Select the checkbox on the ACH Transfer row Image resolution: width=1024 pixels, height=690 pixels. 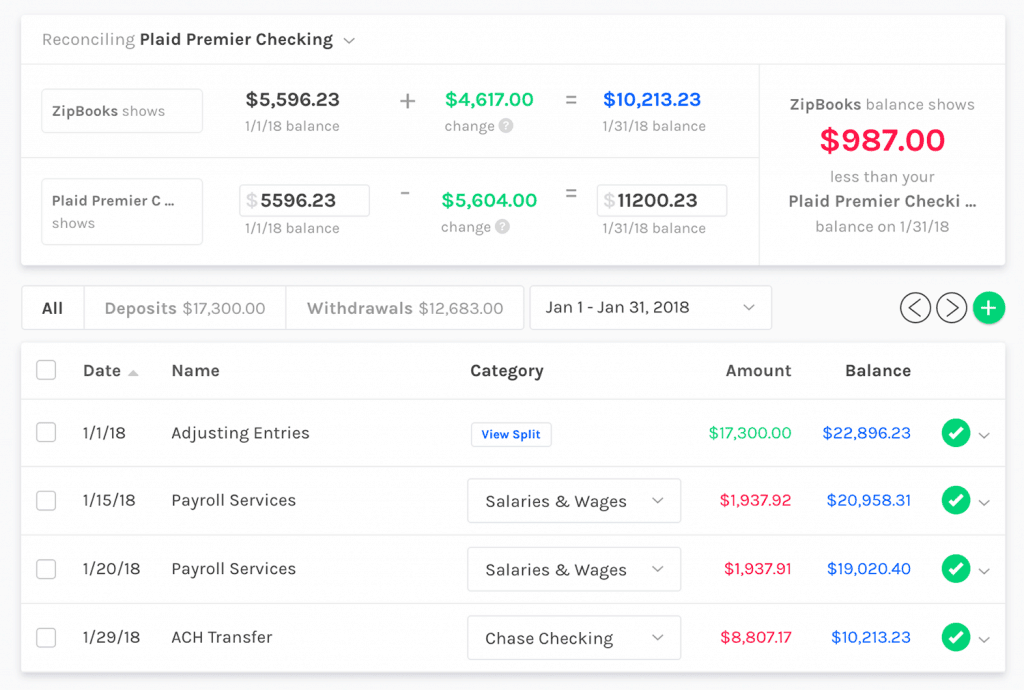[x=46, y=637]
